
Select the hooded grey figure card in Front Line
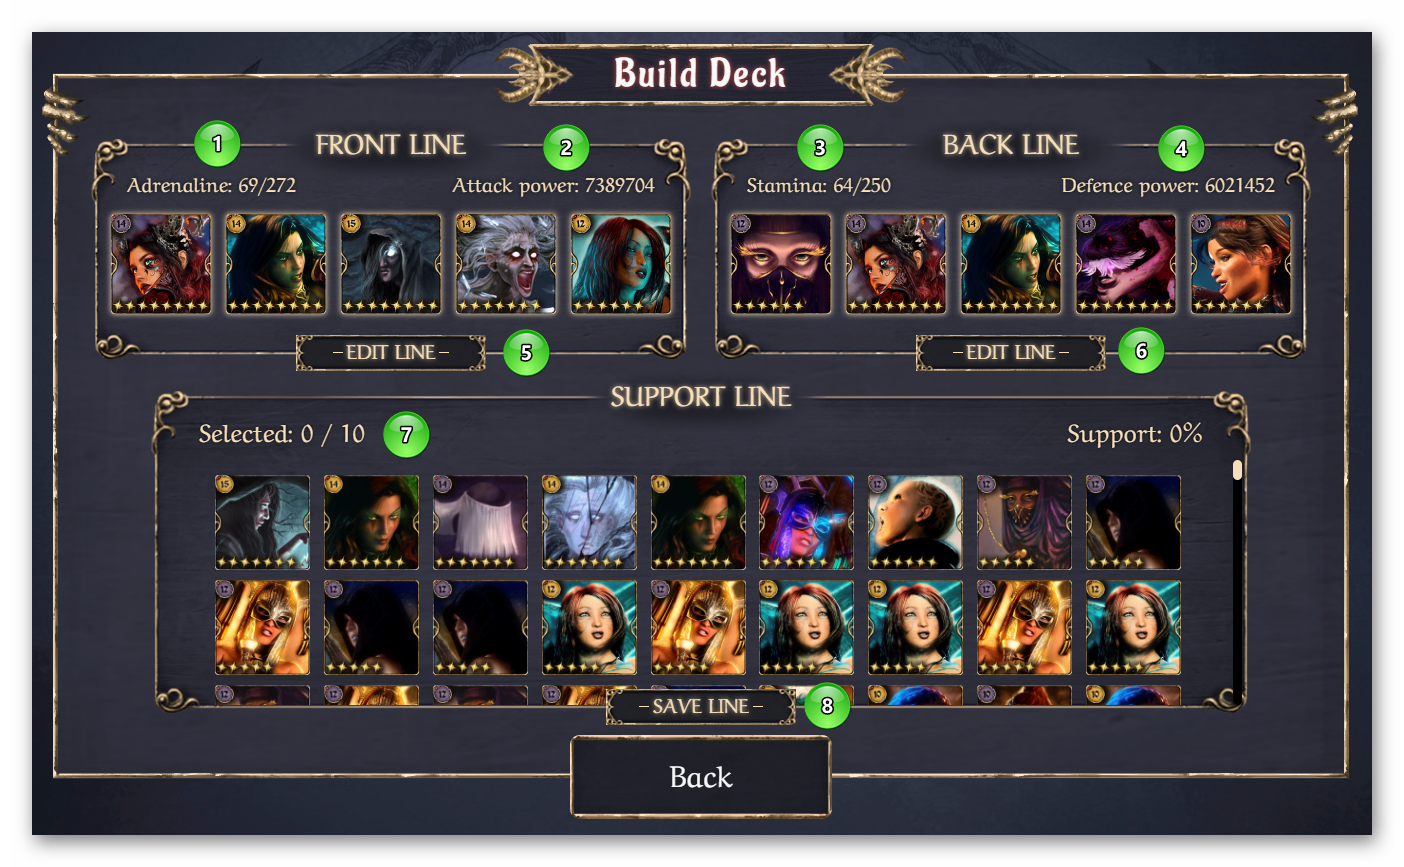(391, 264)
